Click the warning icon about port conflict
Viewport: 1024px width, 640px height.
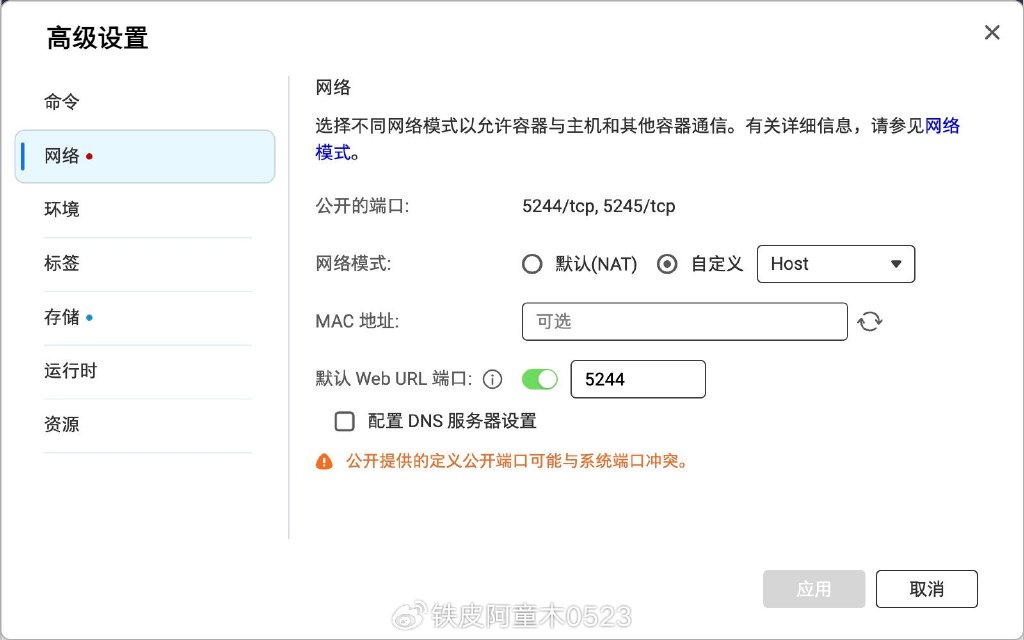[324, 461]
